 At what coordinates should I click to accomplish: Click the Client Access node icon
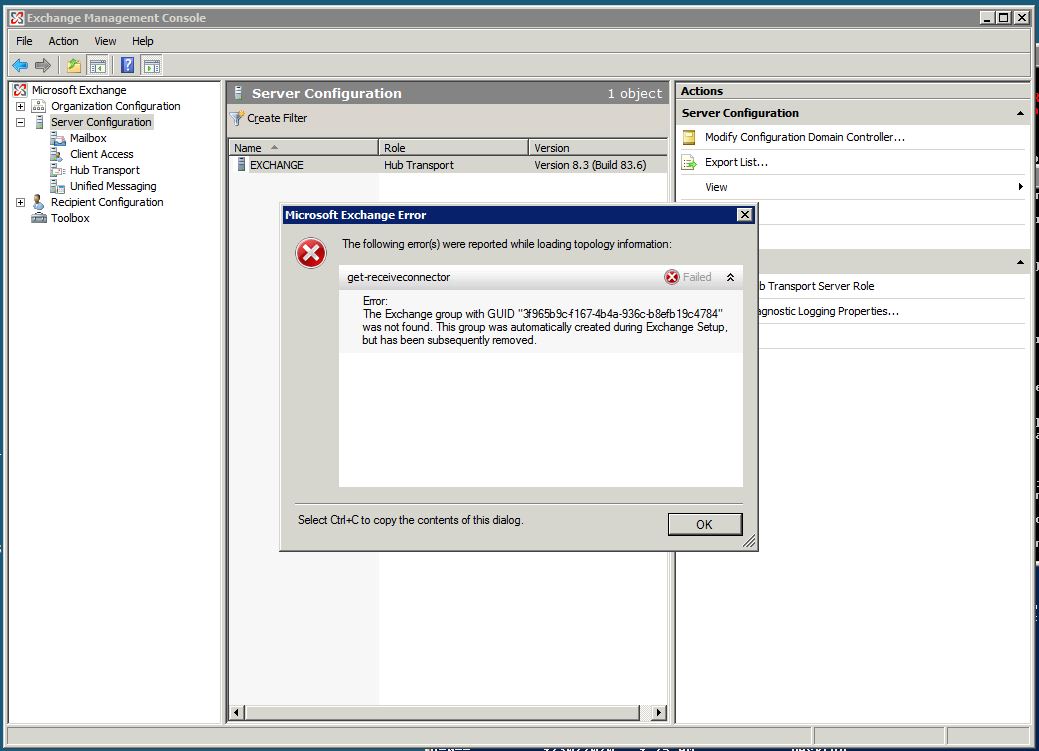point(57,154)
